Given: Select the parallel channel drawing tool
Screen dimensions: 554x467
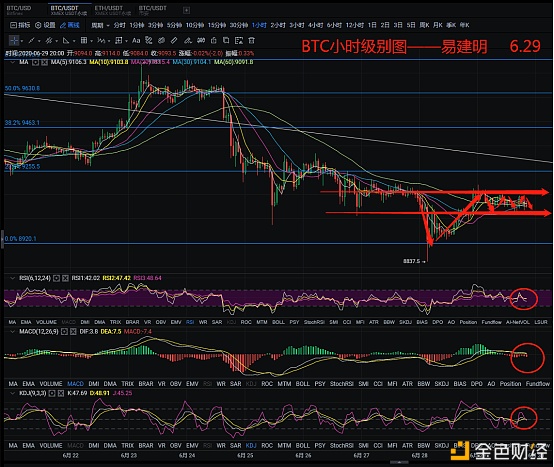Looking at the screenshot, I should click(49, 41).
